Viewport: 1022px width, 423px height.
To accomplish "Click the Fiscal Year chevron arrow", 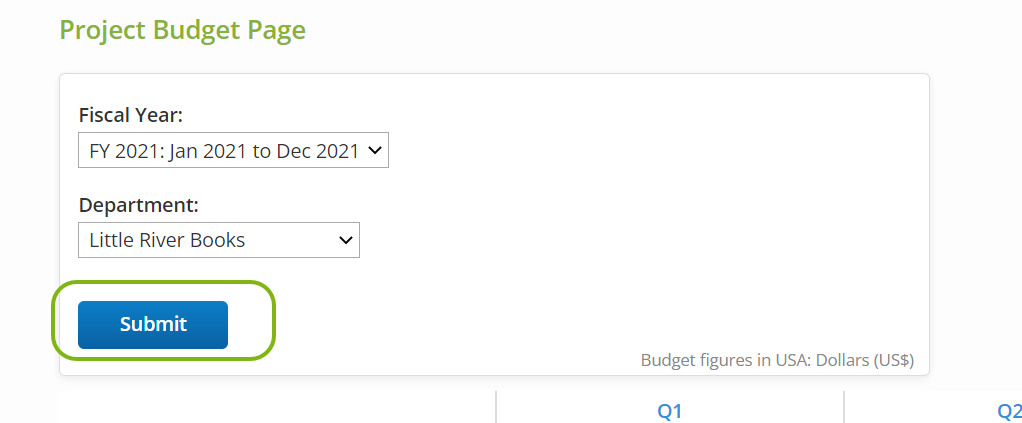I will [374, 151].
